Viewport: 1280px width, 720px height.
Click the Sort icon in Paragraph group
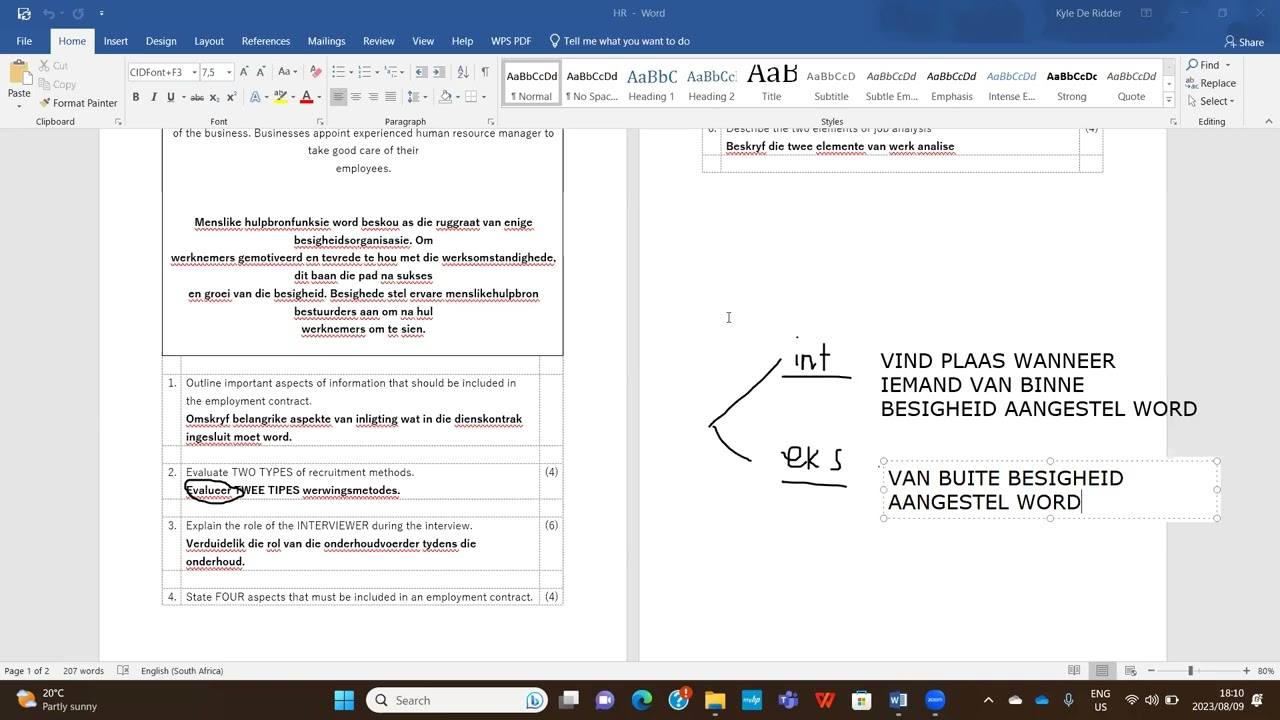pos(462,72)
